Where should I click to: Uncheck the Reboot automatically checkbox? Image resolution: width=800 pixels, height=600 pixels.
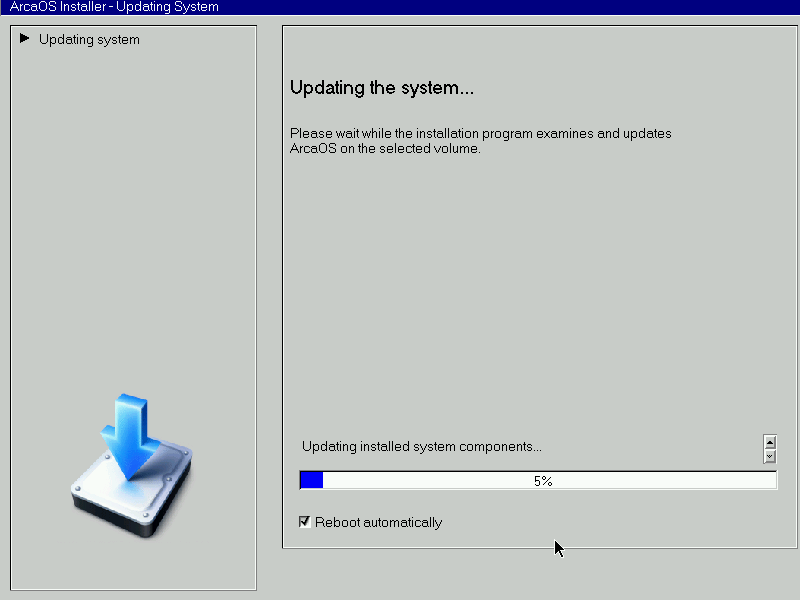[x=305, y=521]
